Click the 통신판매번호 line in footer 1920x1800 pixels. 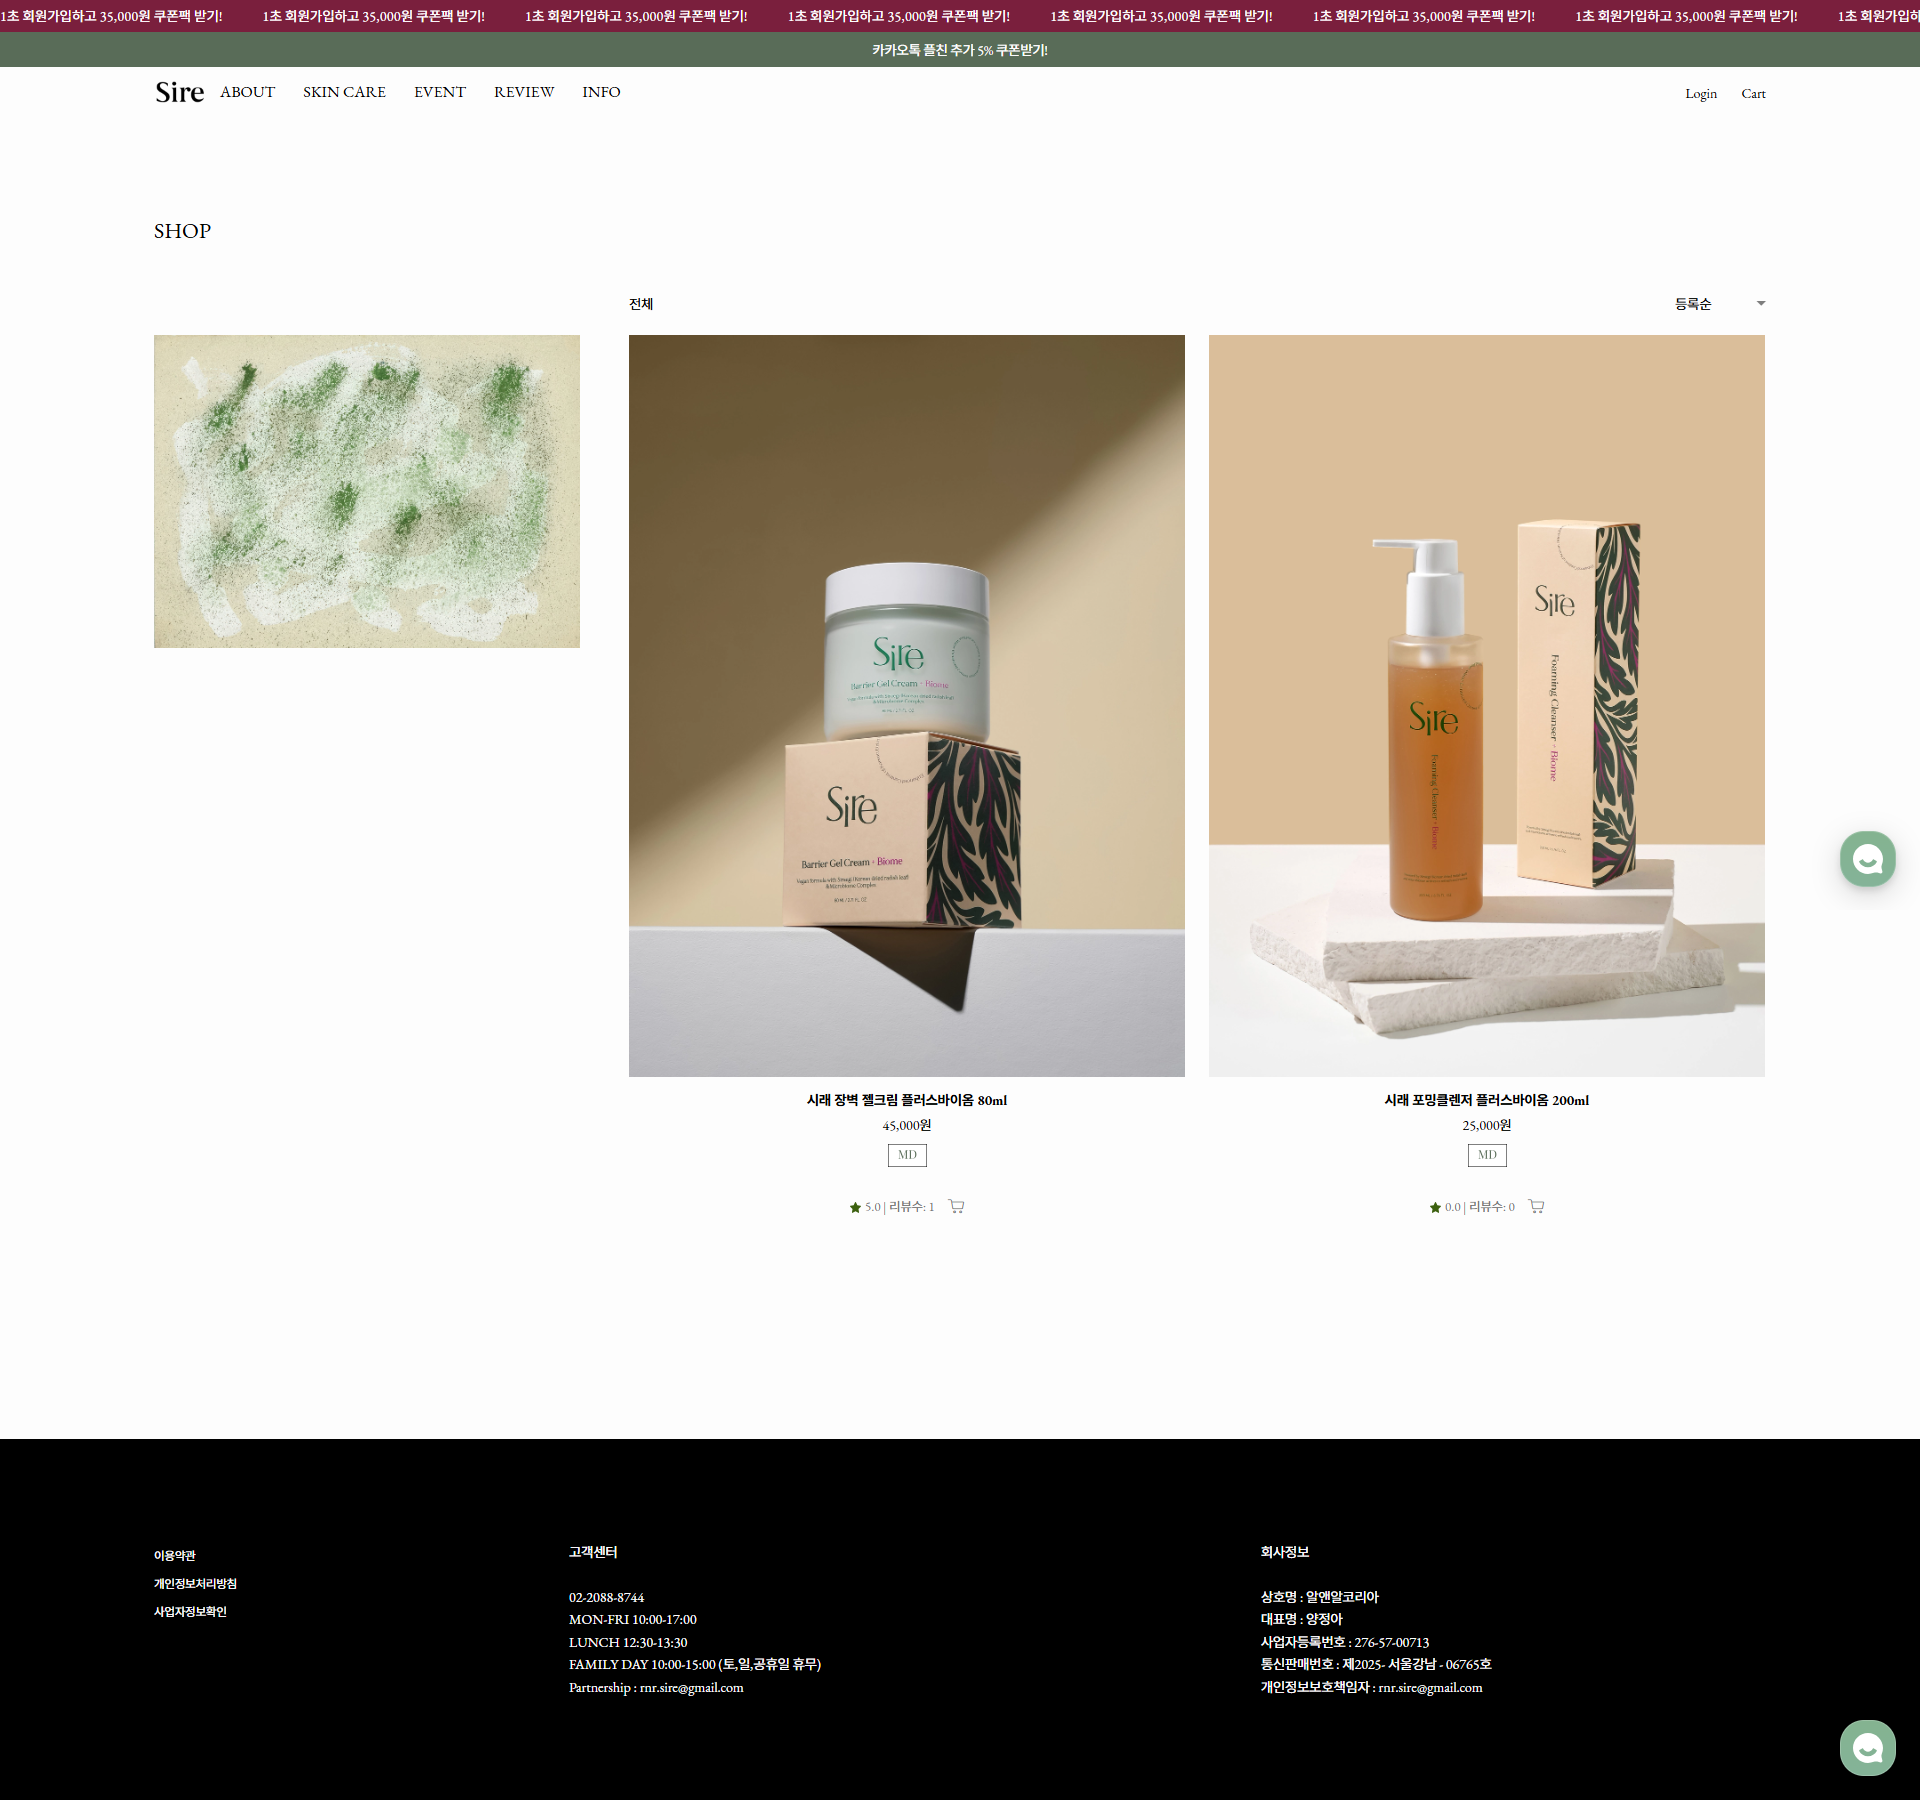click(x=1376, y=1665)
